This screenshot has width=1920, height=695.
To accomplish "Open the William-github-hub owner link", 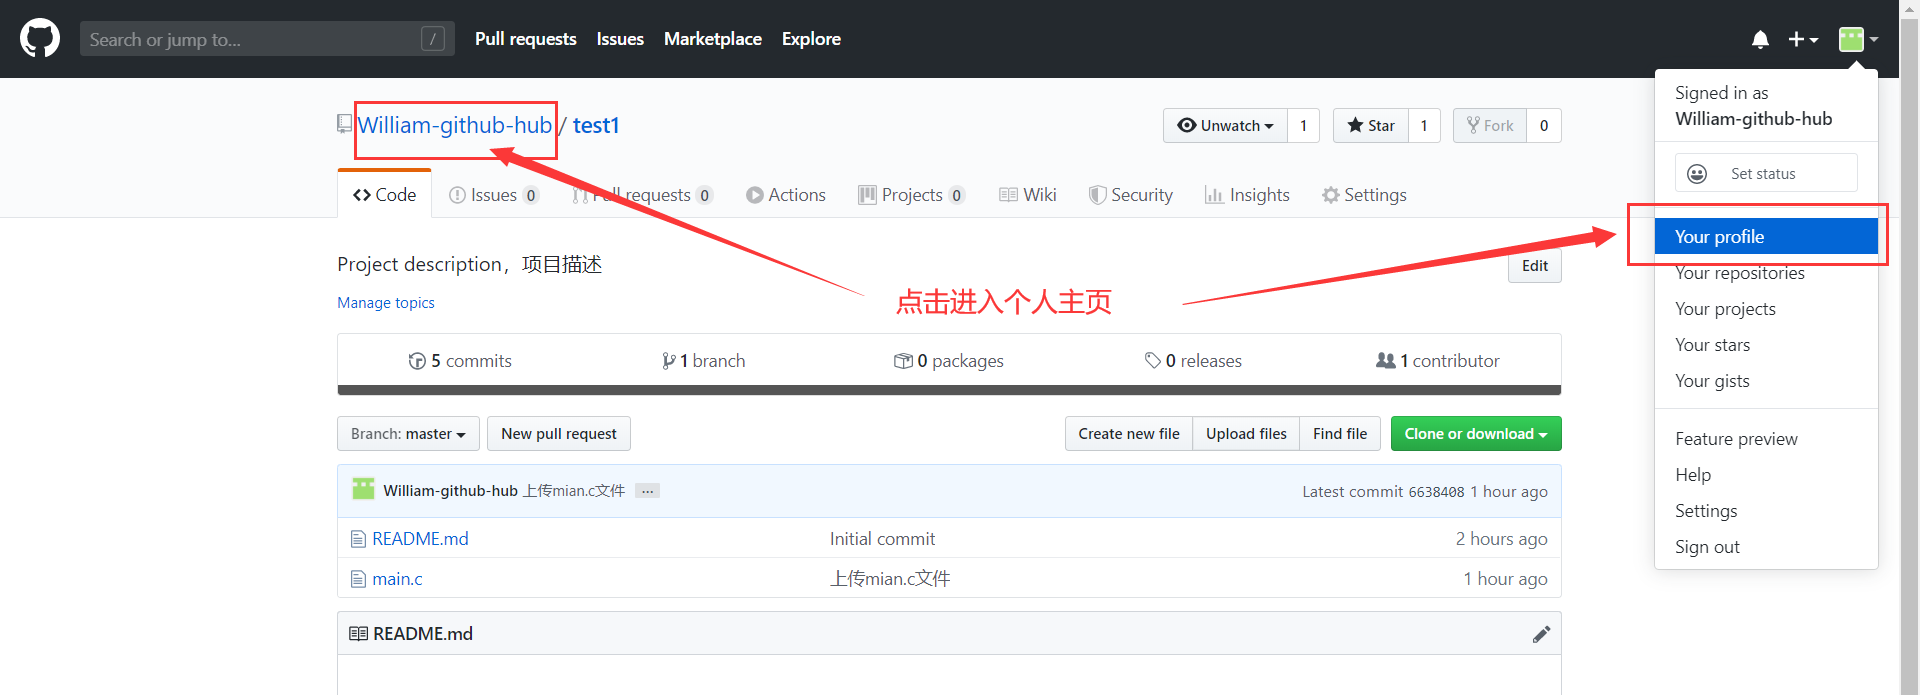I will pyautogui.click(x=455, y=125).
